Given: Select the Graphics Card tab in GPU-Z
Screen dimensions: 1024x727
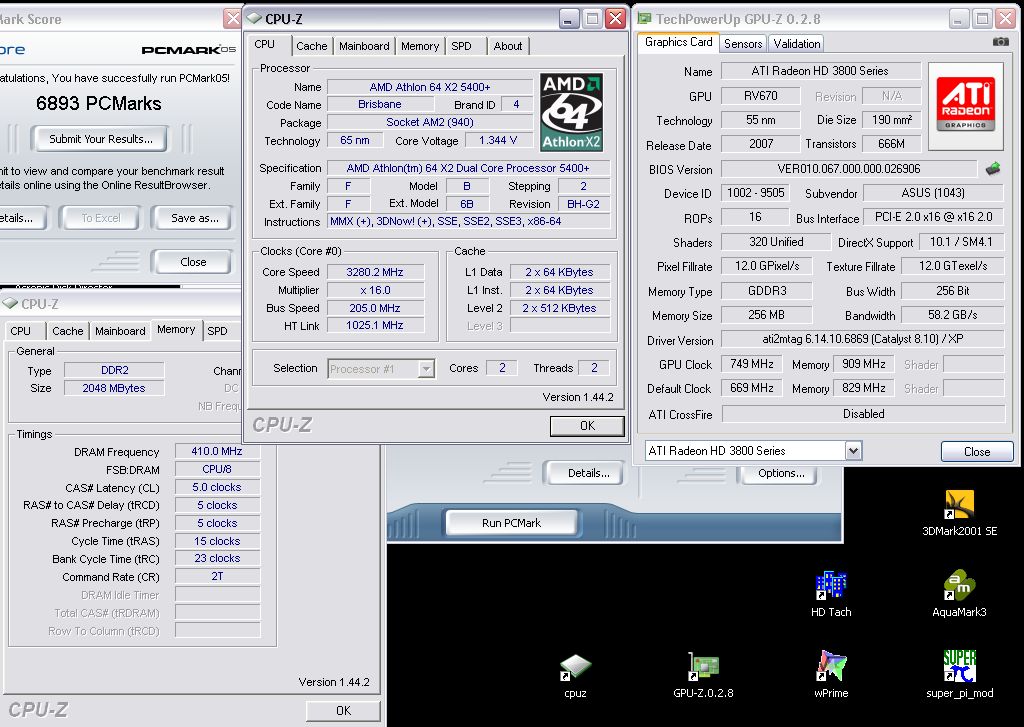Looking at the screenshot, I should [679, 42].
